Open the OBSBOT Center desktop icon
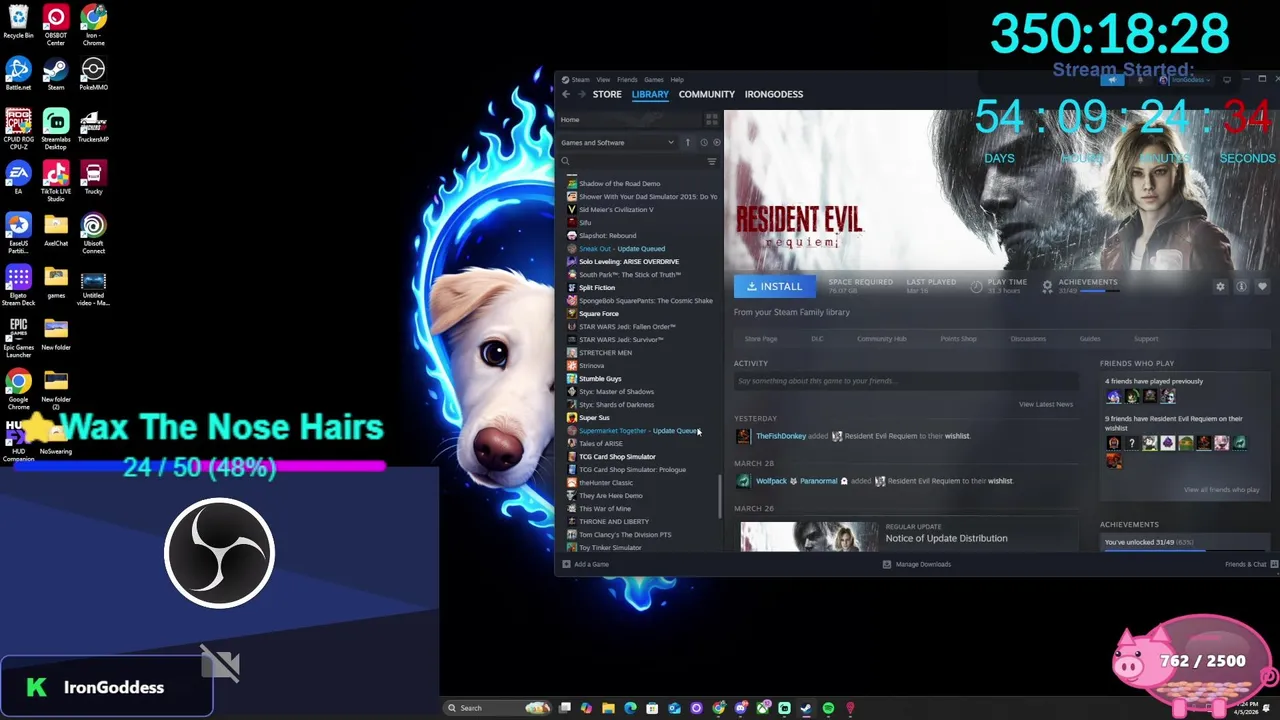The width and height of the screenshot is (1280, 720). (56, 26)
